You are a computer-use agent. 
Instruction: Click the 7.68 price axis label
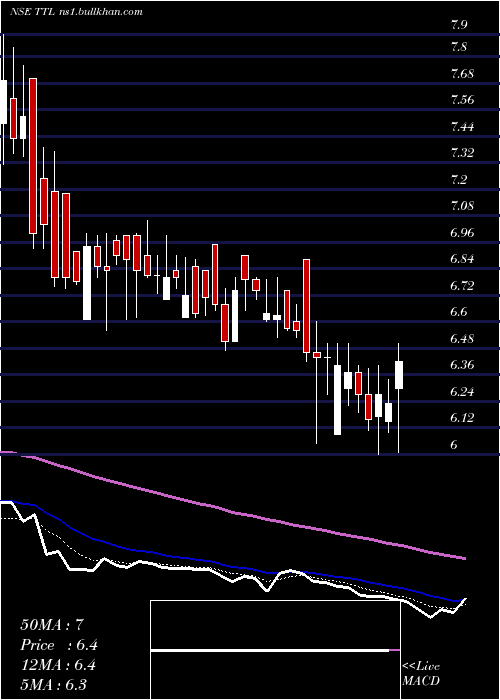[x=462, y=74]
